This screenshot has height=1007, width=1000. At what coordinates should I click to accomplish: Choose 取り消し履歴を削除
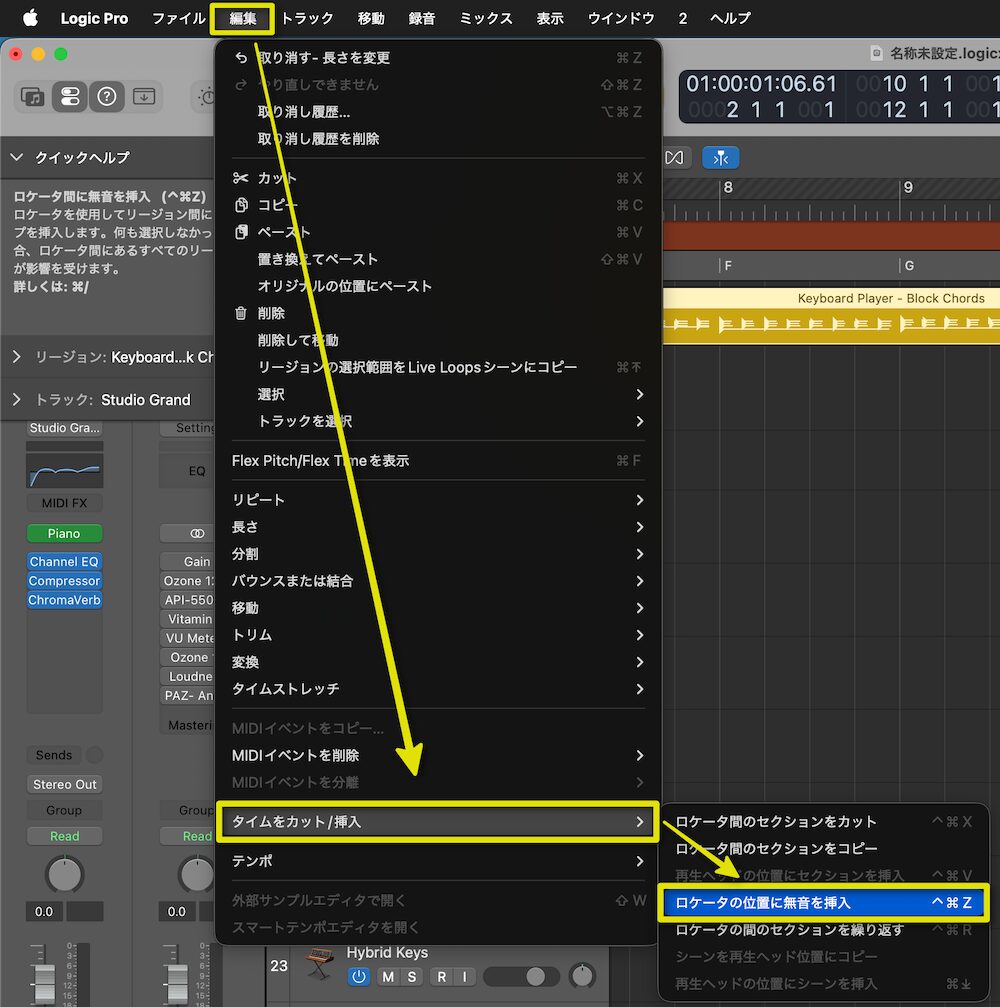(x=437, y=139)
